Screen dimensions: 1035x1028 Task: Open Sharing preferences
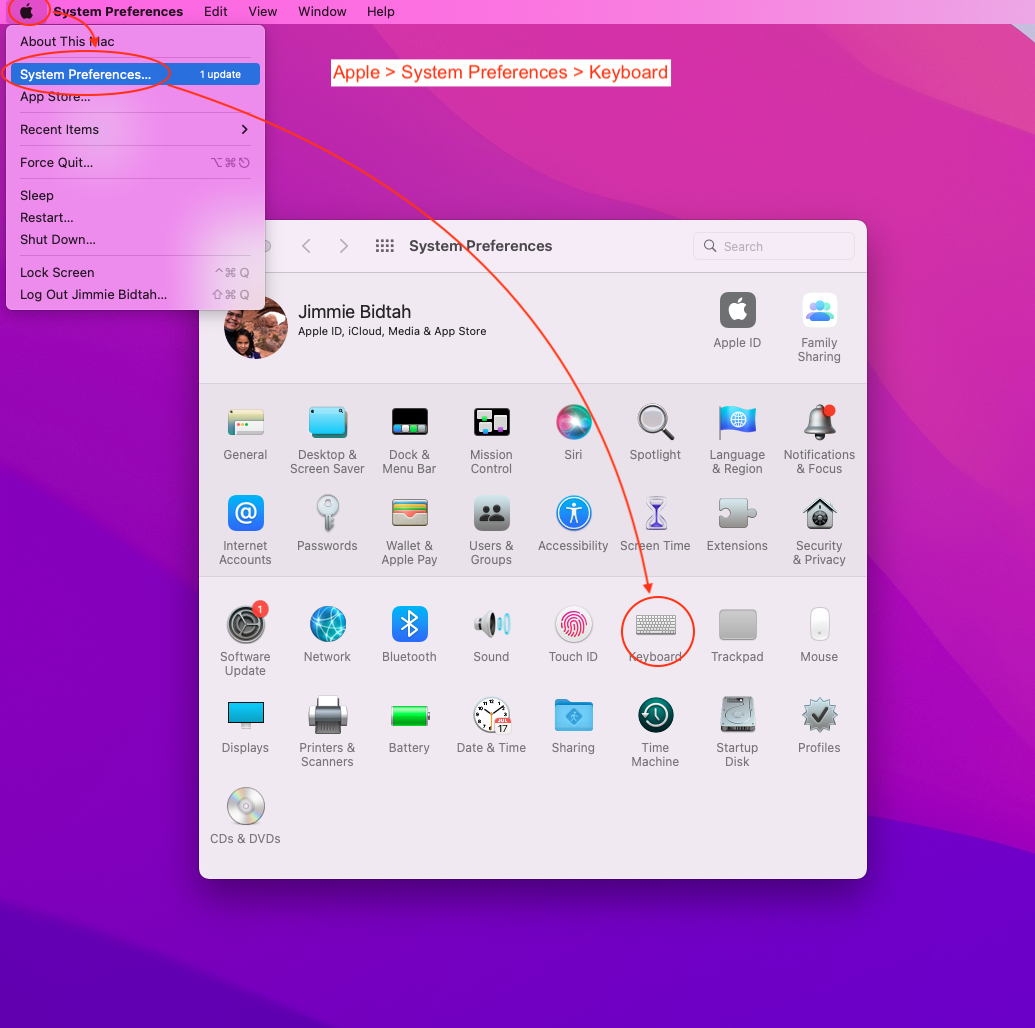click(573, 726)
